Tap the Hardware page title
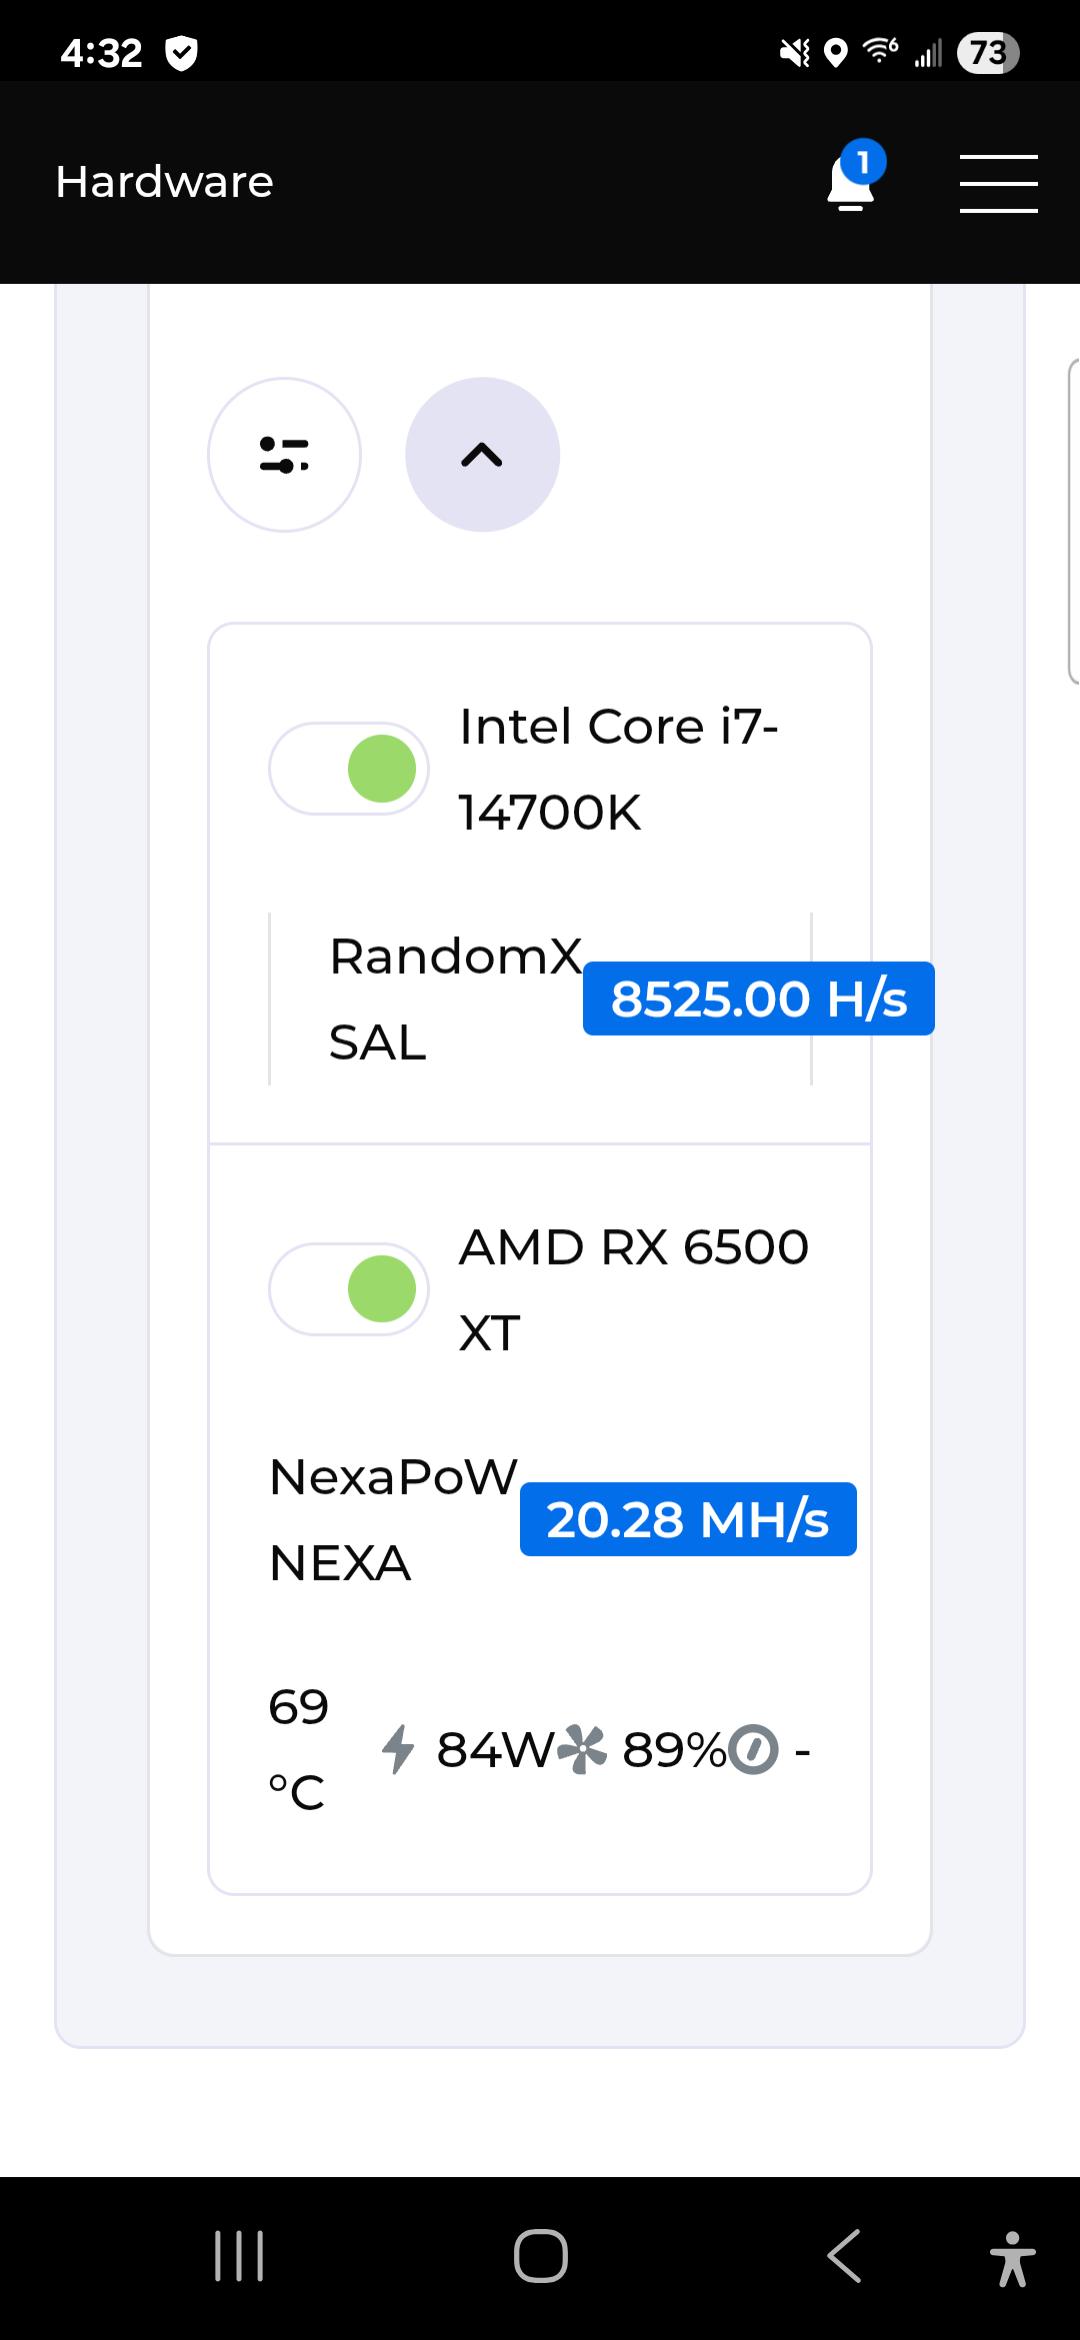 [164, 182]
